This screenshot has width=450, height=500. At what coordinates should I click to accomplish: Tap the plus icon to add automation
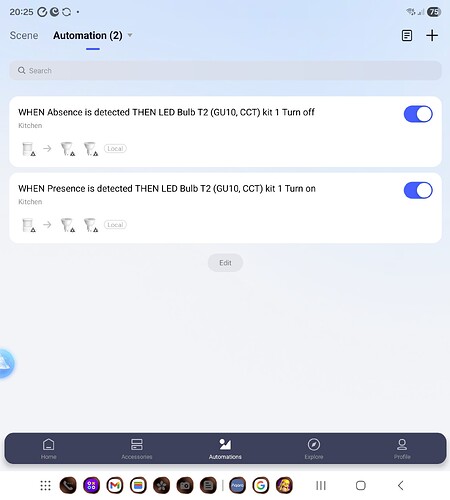coord(432,35)
